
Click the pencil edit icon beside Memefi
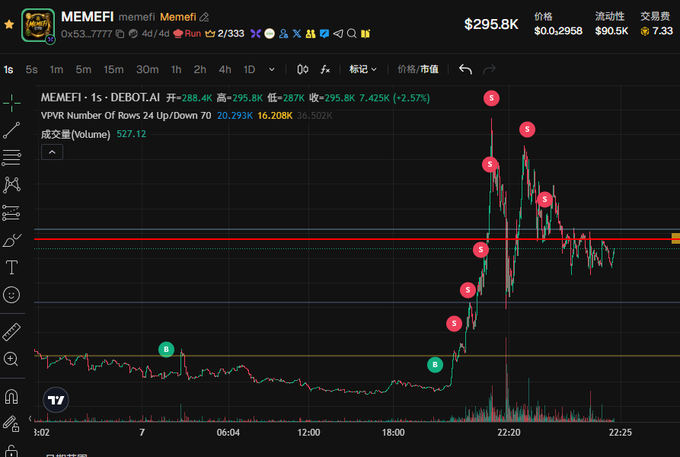tap(204, 17)
